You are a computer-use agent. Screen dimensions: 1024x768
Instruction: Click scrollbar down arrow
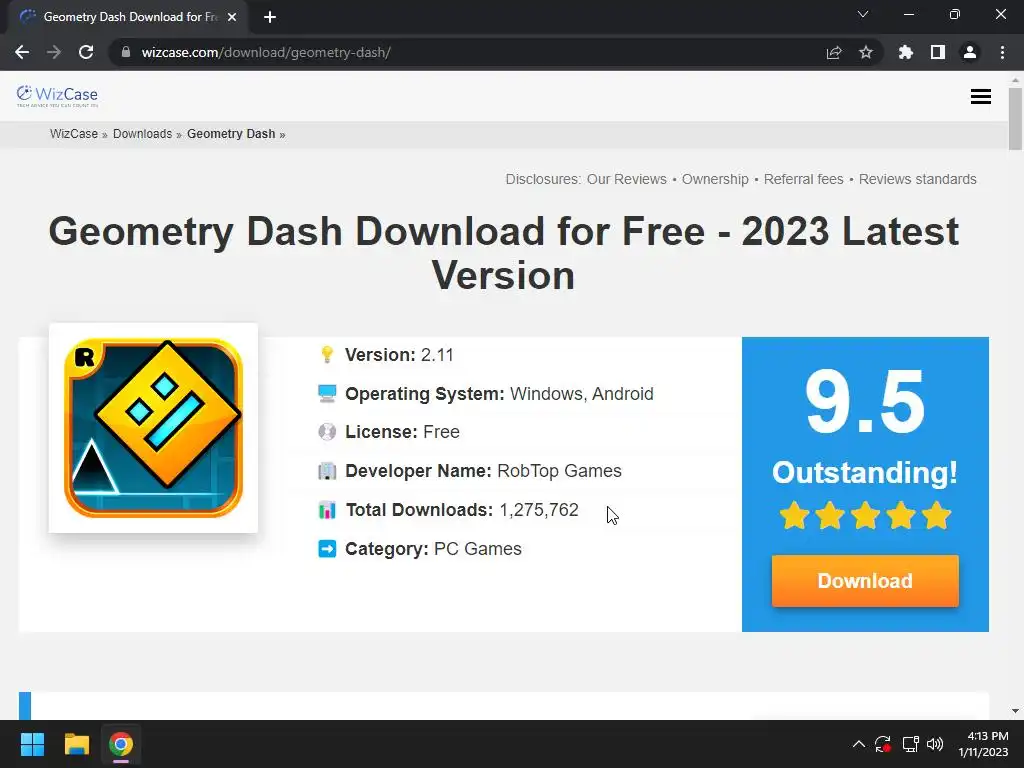[1015, 711]
